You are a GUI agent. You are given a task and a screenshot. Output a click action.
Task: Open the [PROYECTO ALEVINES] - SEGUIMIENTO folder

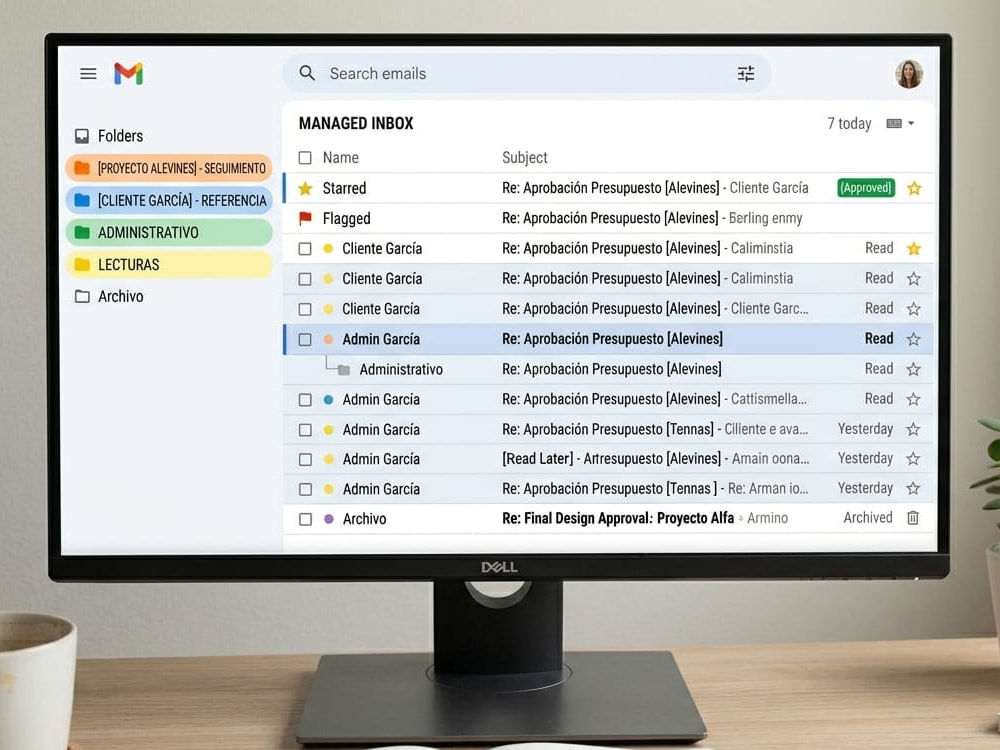[169, 168]
